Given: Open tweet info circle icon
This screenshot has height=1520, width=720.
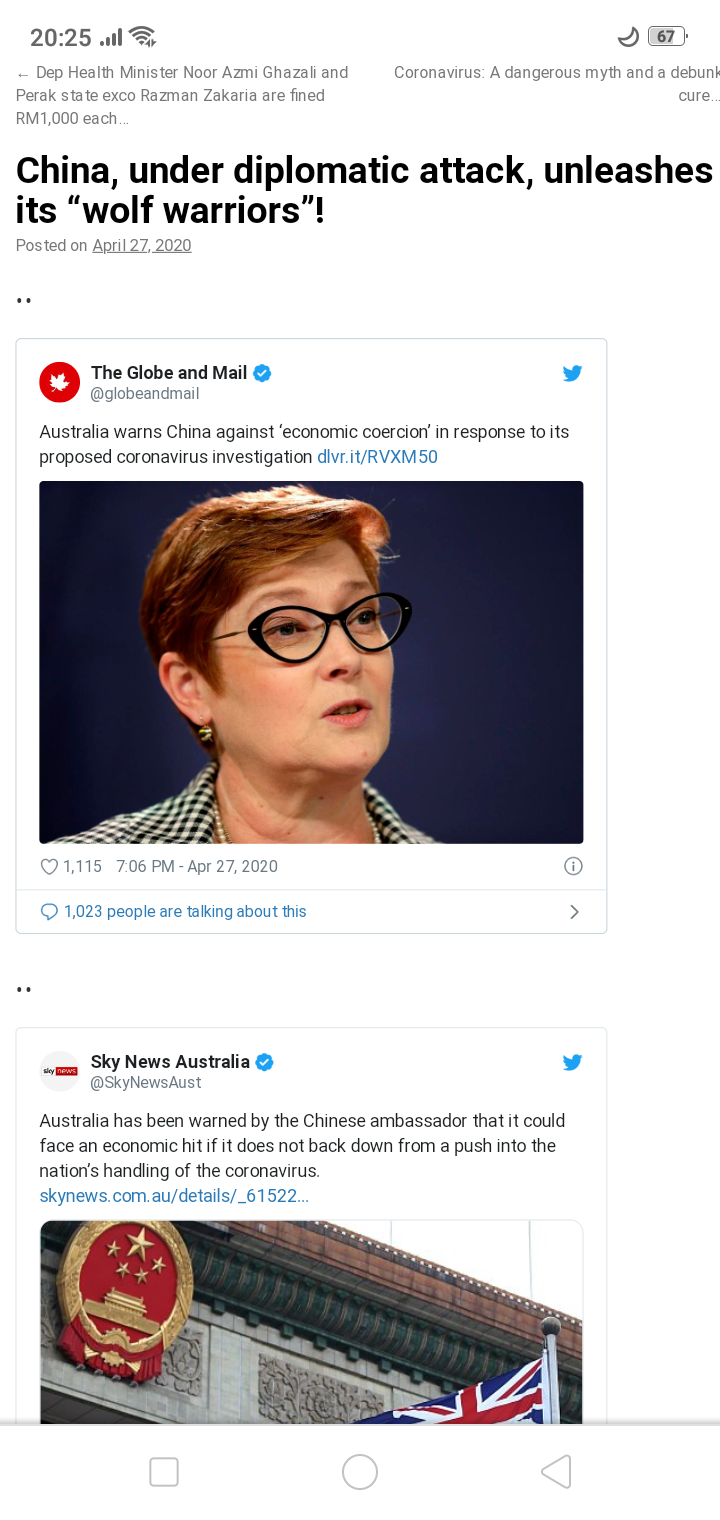Looking at the screenshot, I should tap(573, 866).
